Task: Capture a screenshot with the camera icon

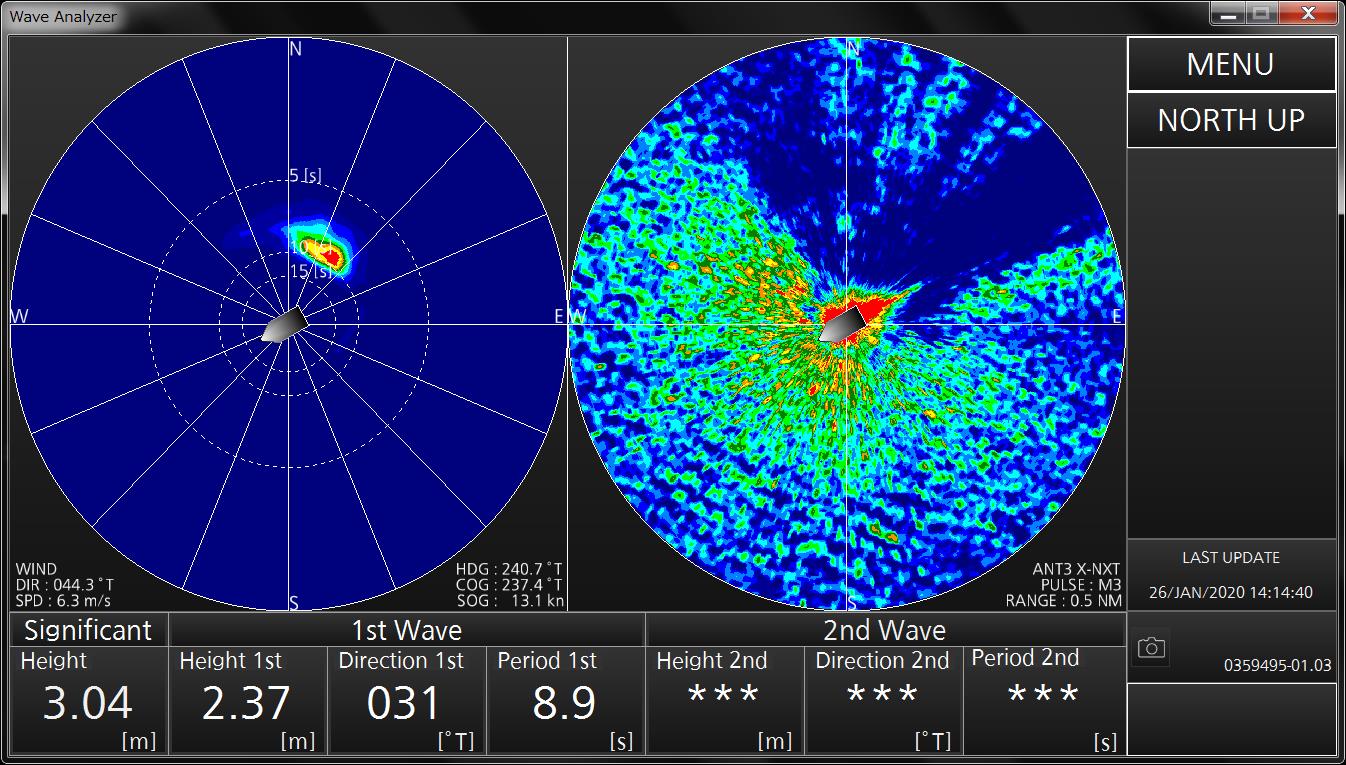Action: point(1151,649)
